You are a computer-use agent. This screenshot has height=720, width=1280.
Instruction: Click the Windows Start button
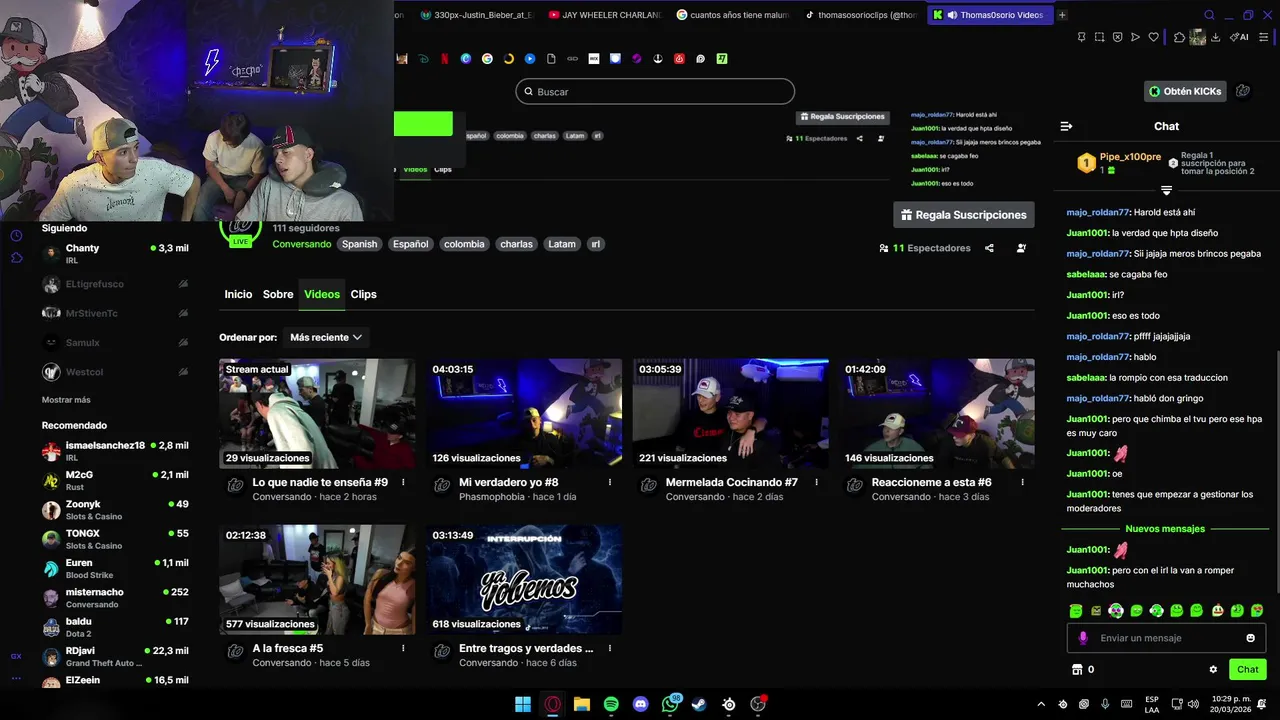coord(523,704)
